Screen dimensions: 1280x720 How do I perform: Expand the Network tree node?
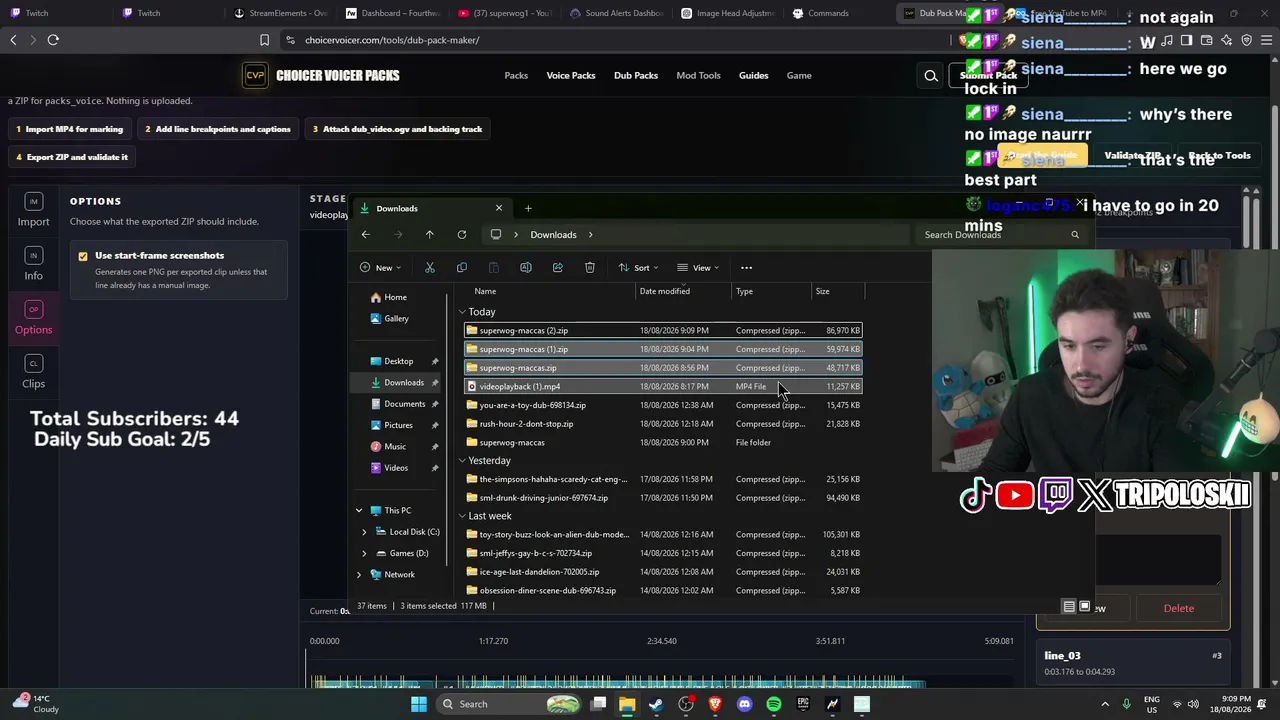359,575
